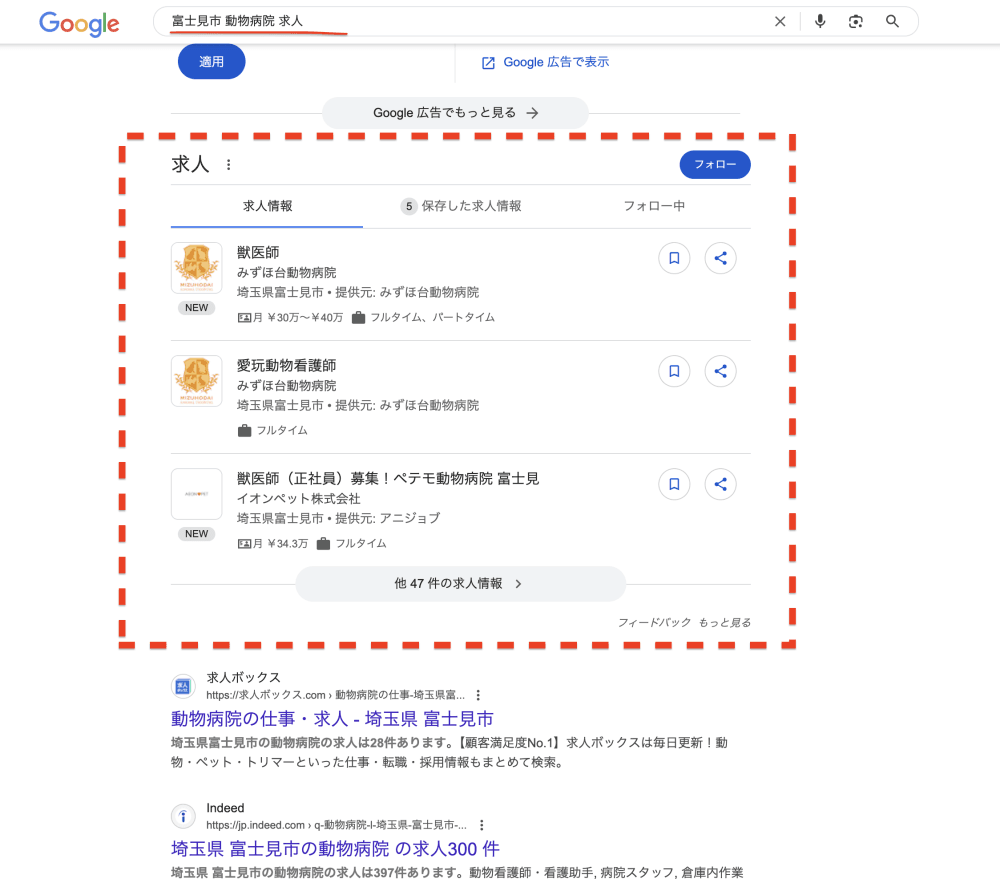Open the 動物病院の仕事・求人 link
This screenshot has width=1000, height=883.
click(329, 720)
